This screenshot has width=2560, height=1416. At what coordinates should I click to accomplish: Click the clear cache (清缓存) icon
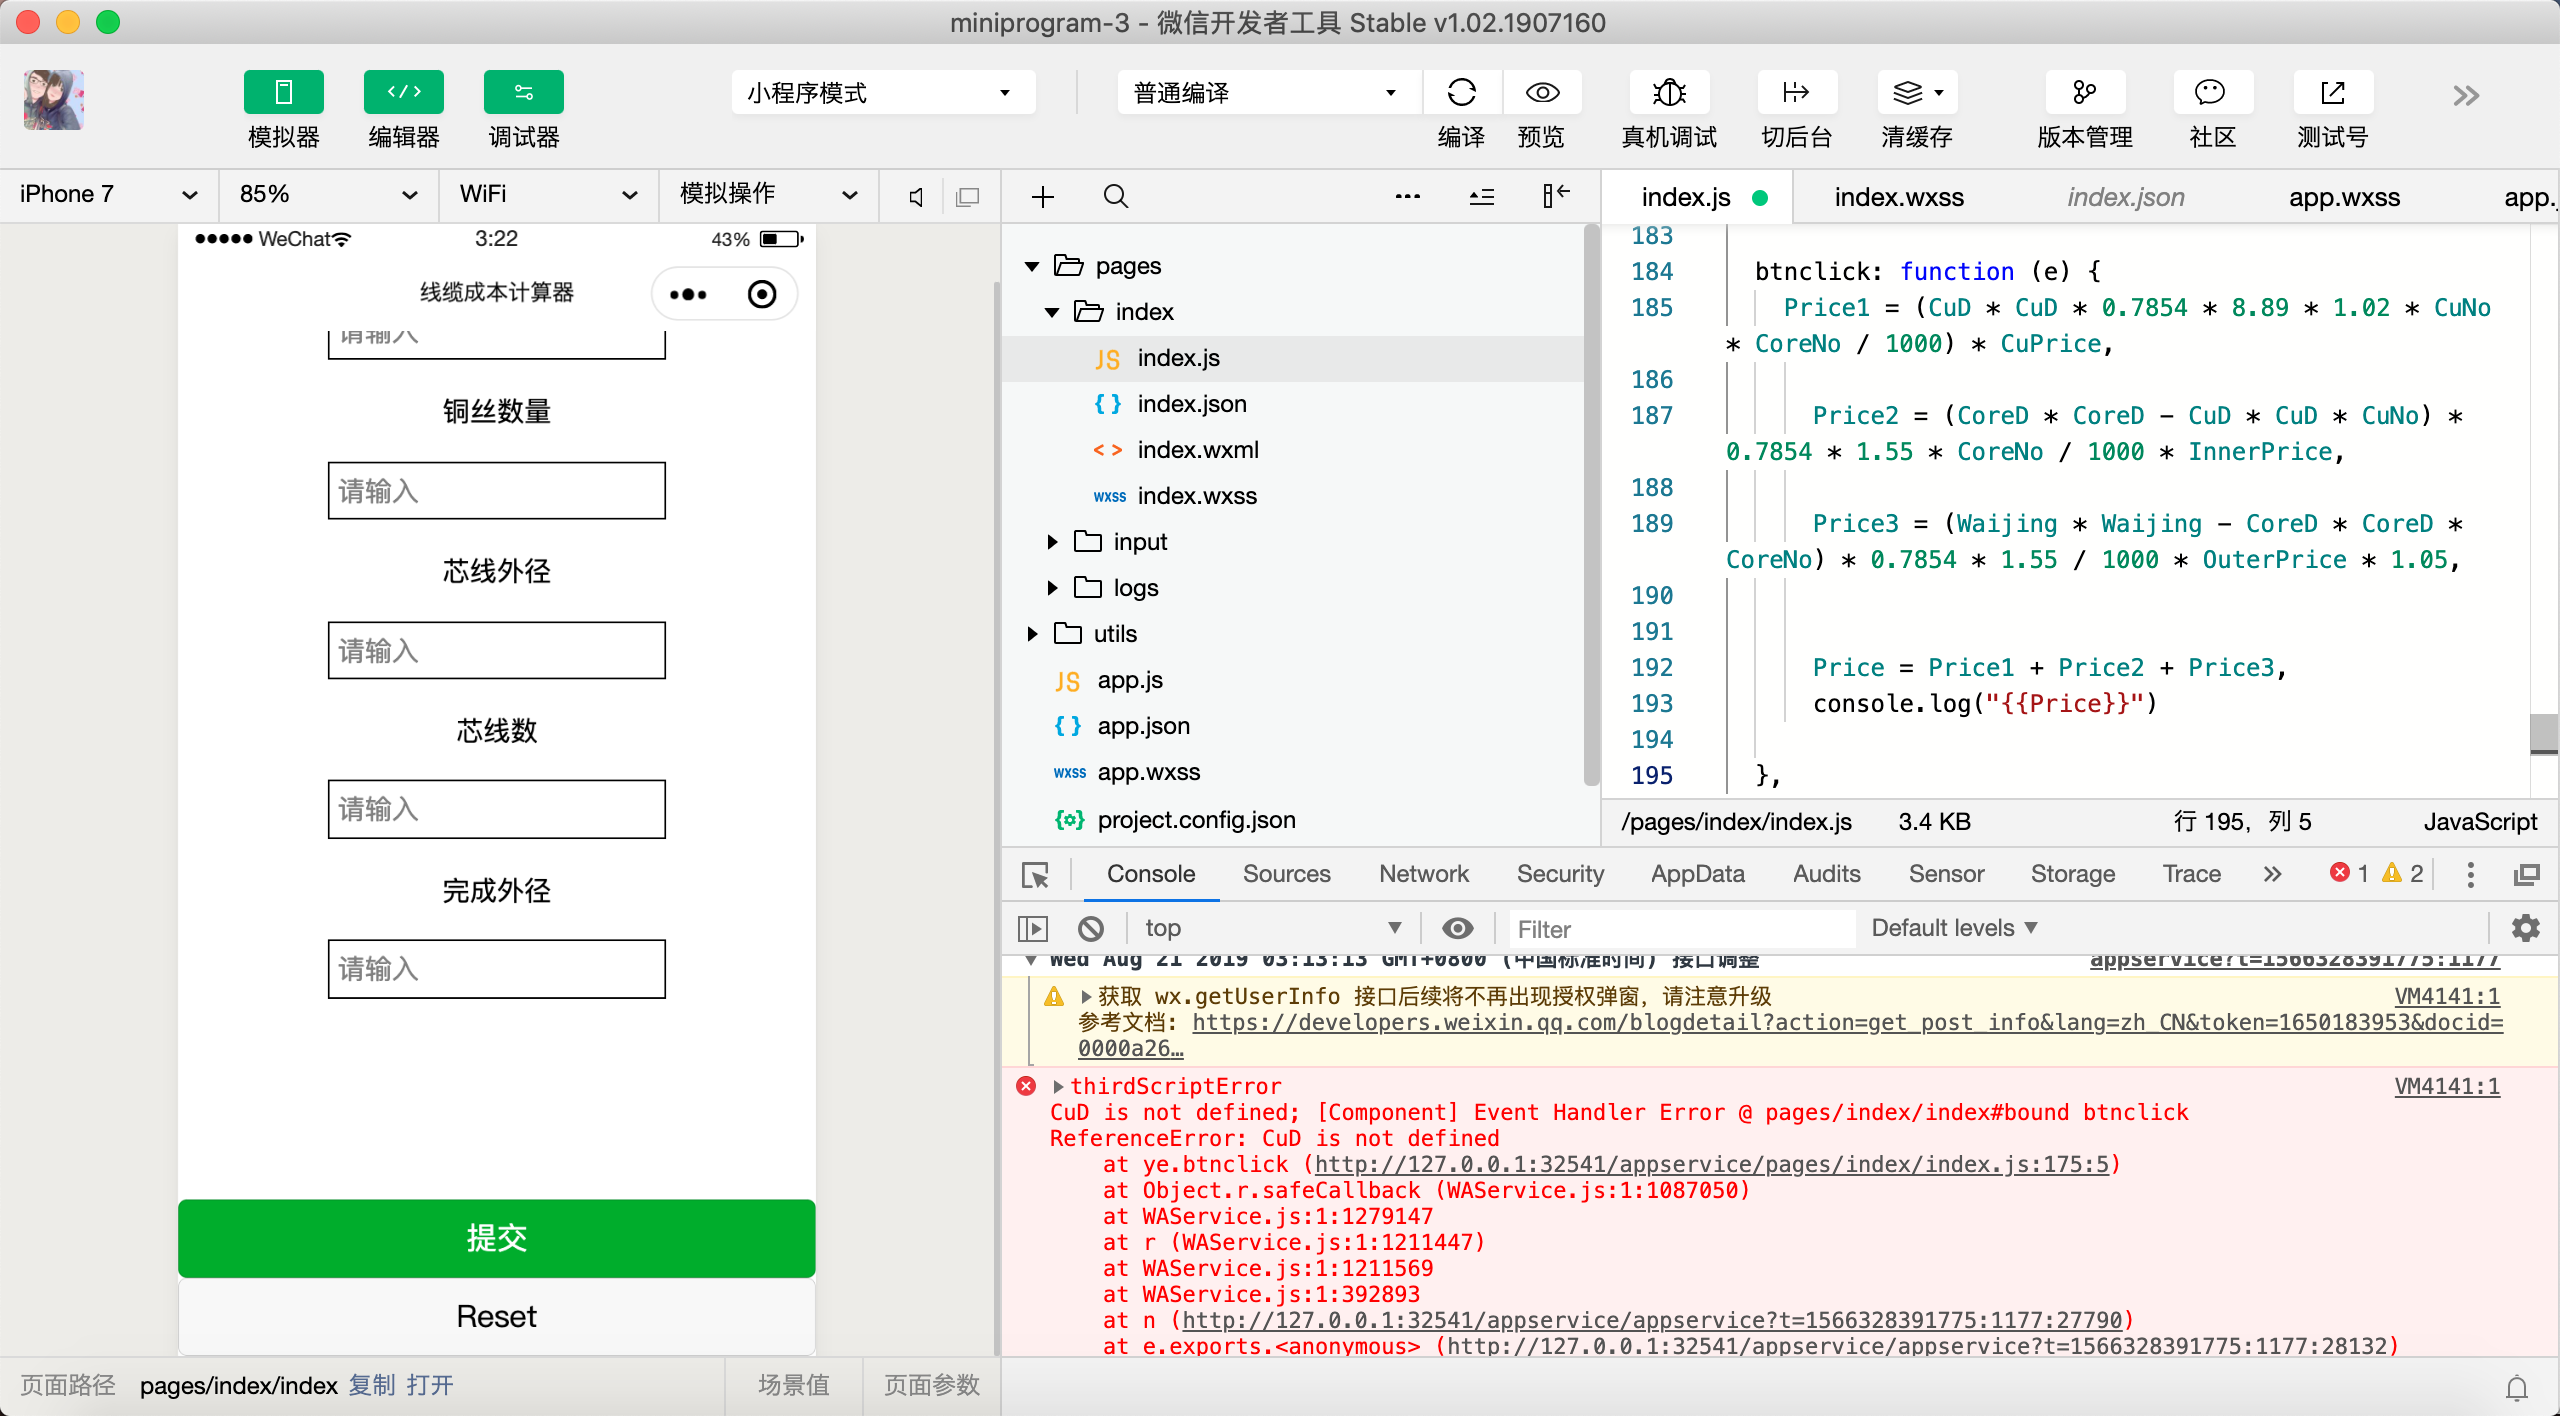coord(1908,93)
